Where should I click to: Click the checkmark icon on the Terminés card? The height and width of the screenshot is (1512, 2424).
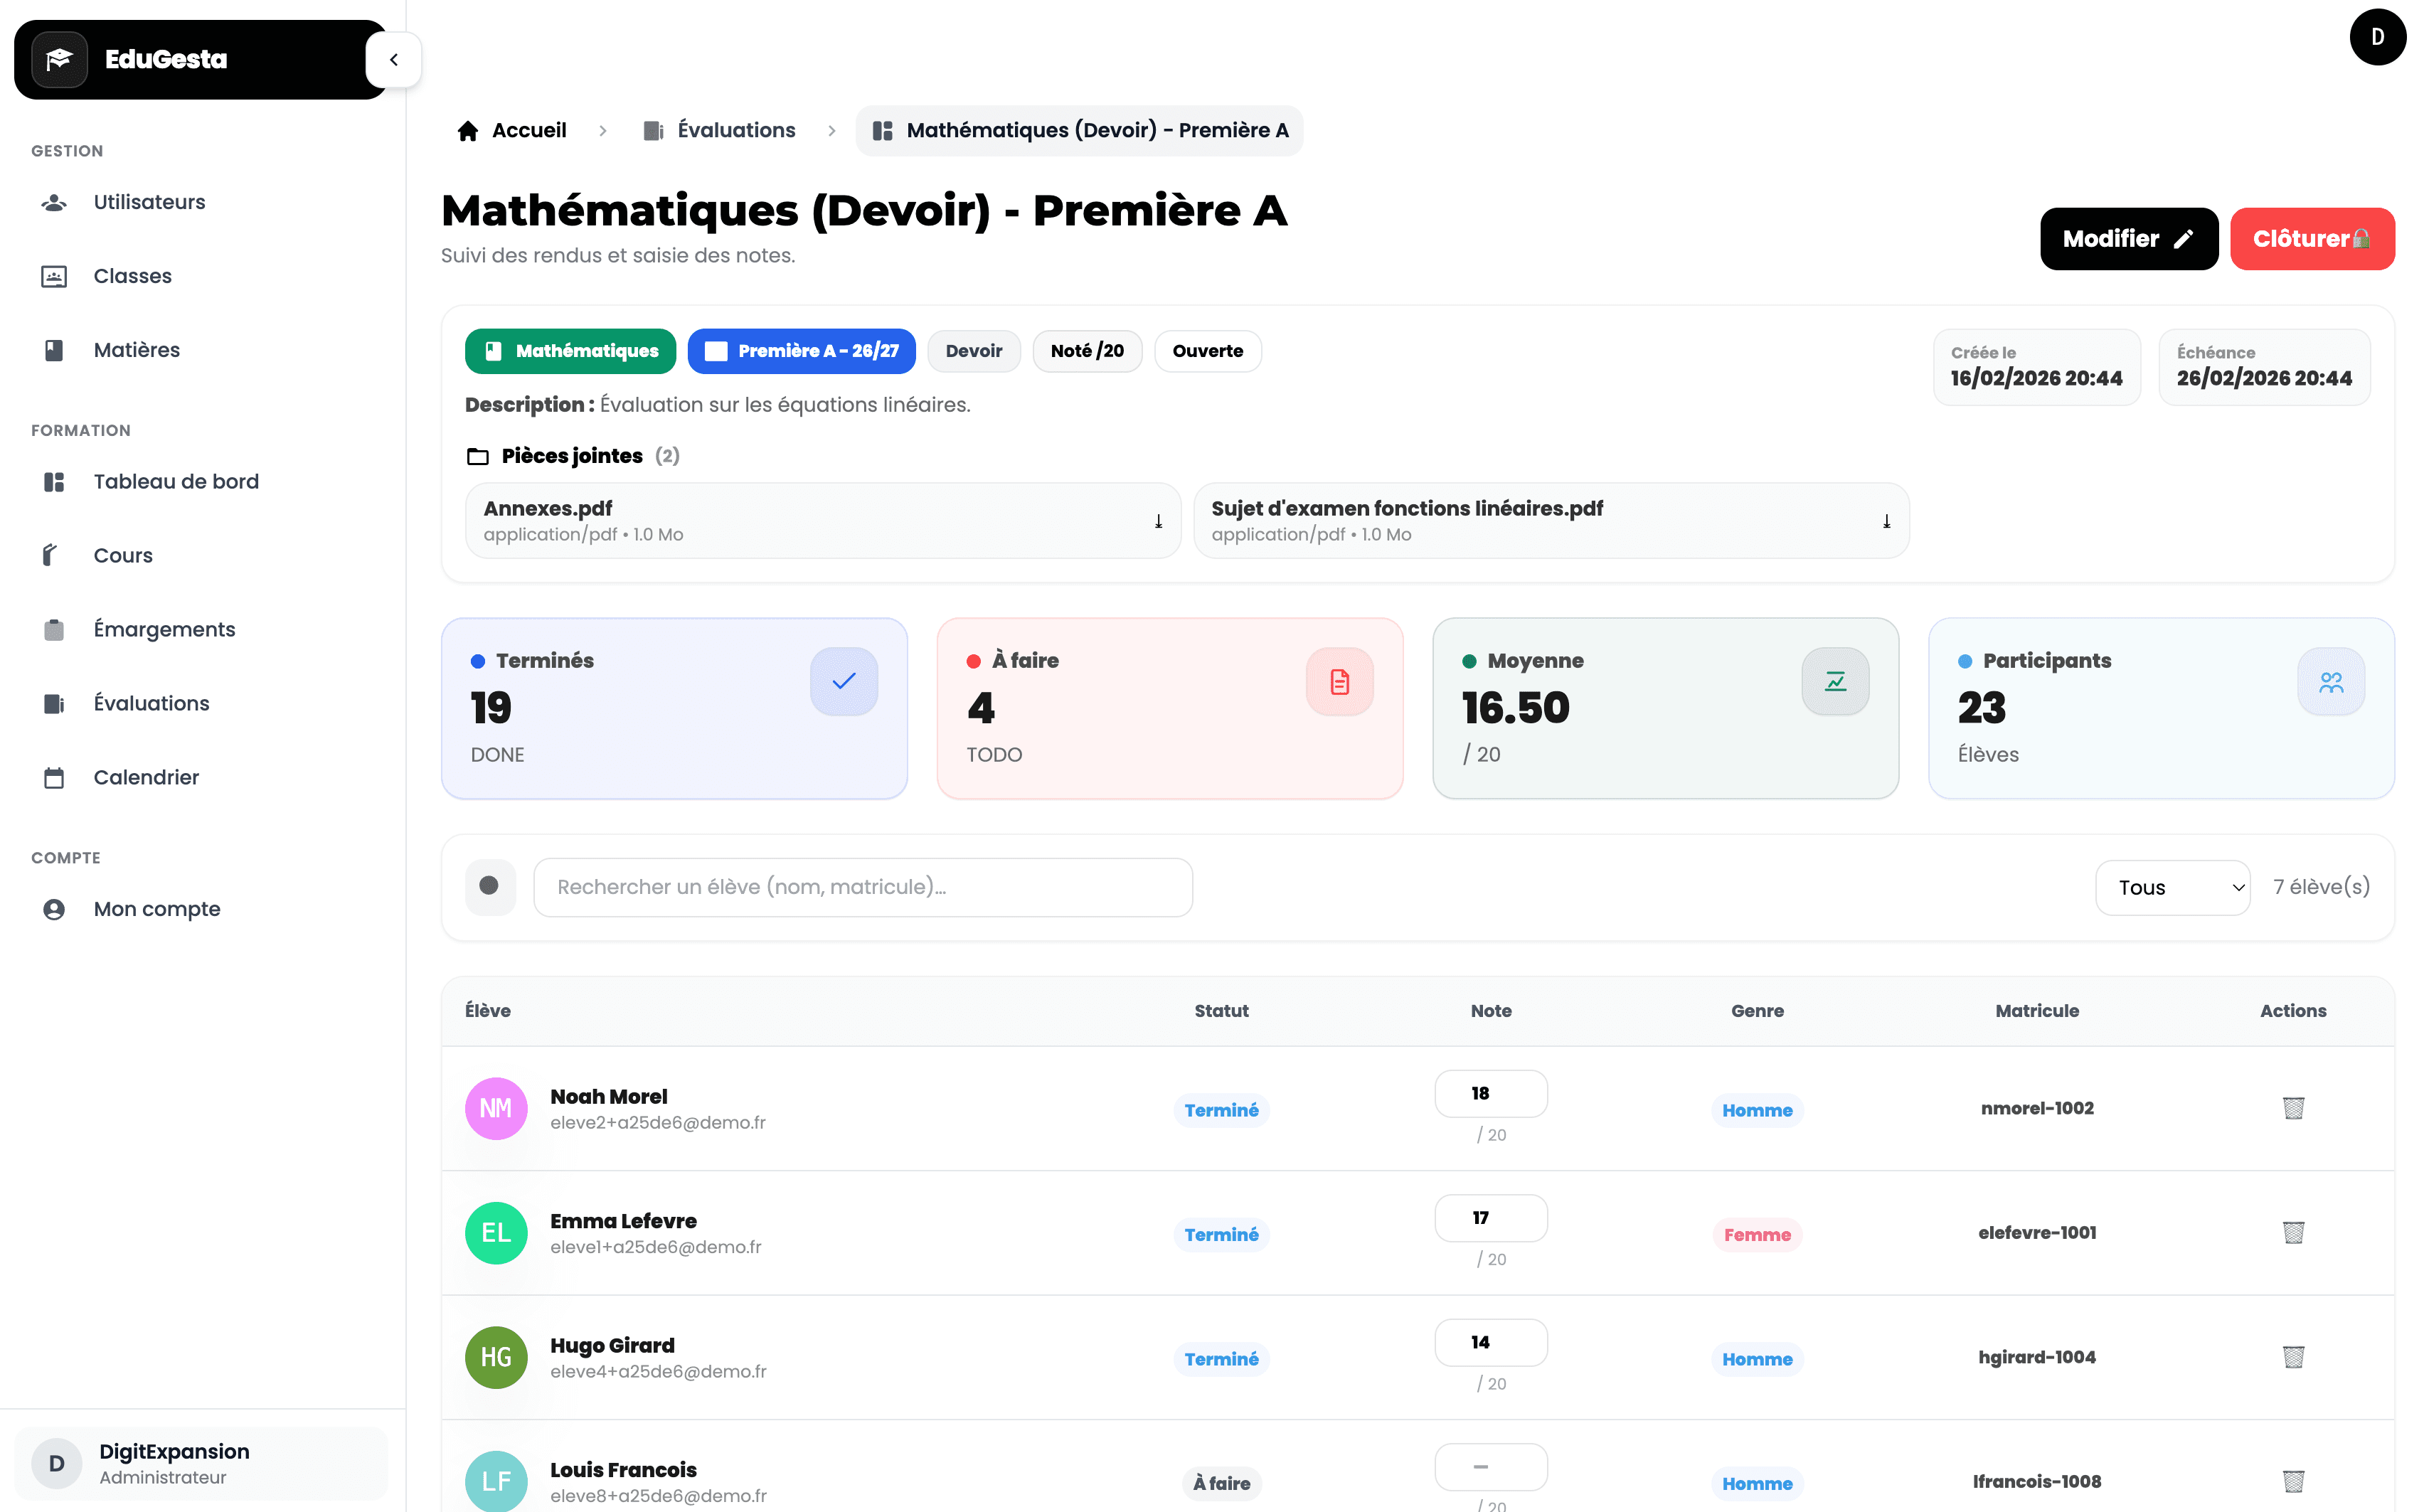pos(843,681)
